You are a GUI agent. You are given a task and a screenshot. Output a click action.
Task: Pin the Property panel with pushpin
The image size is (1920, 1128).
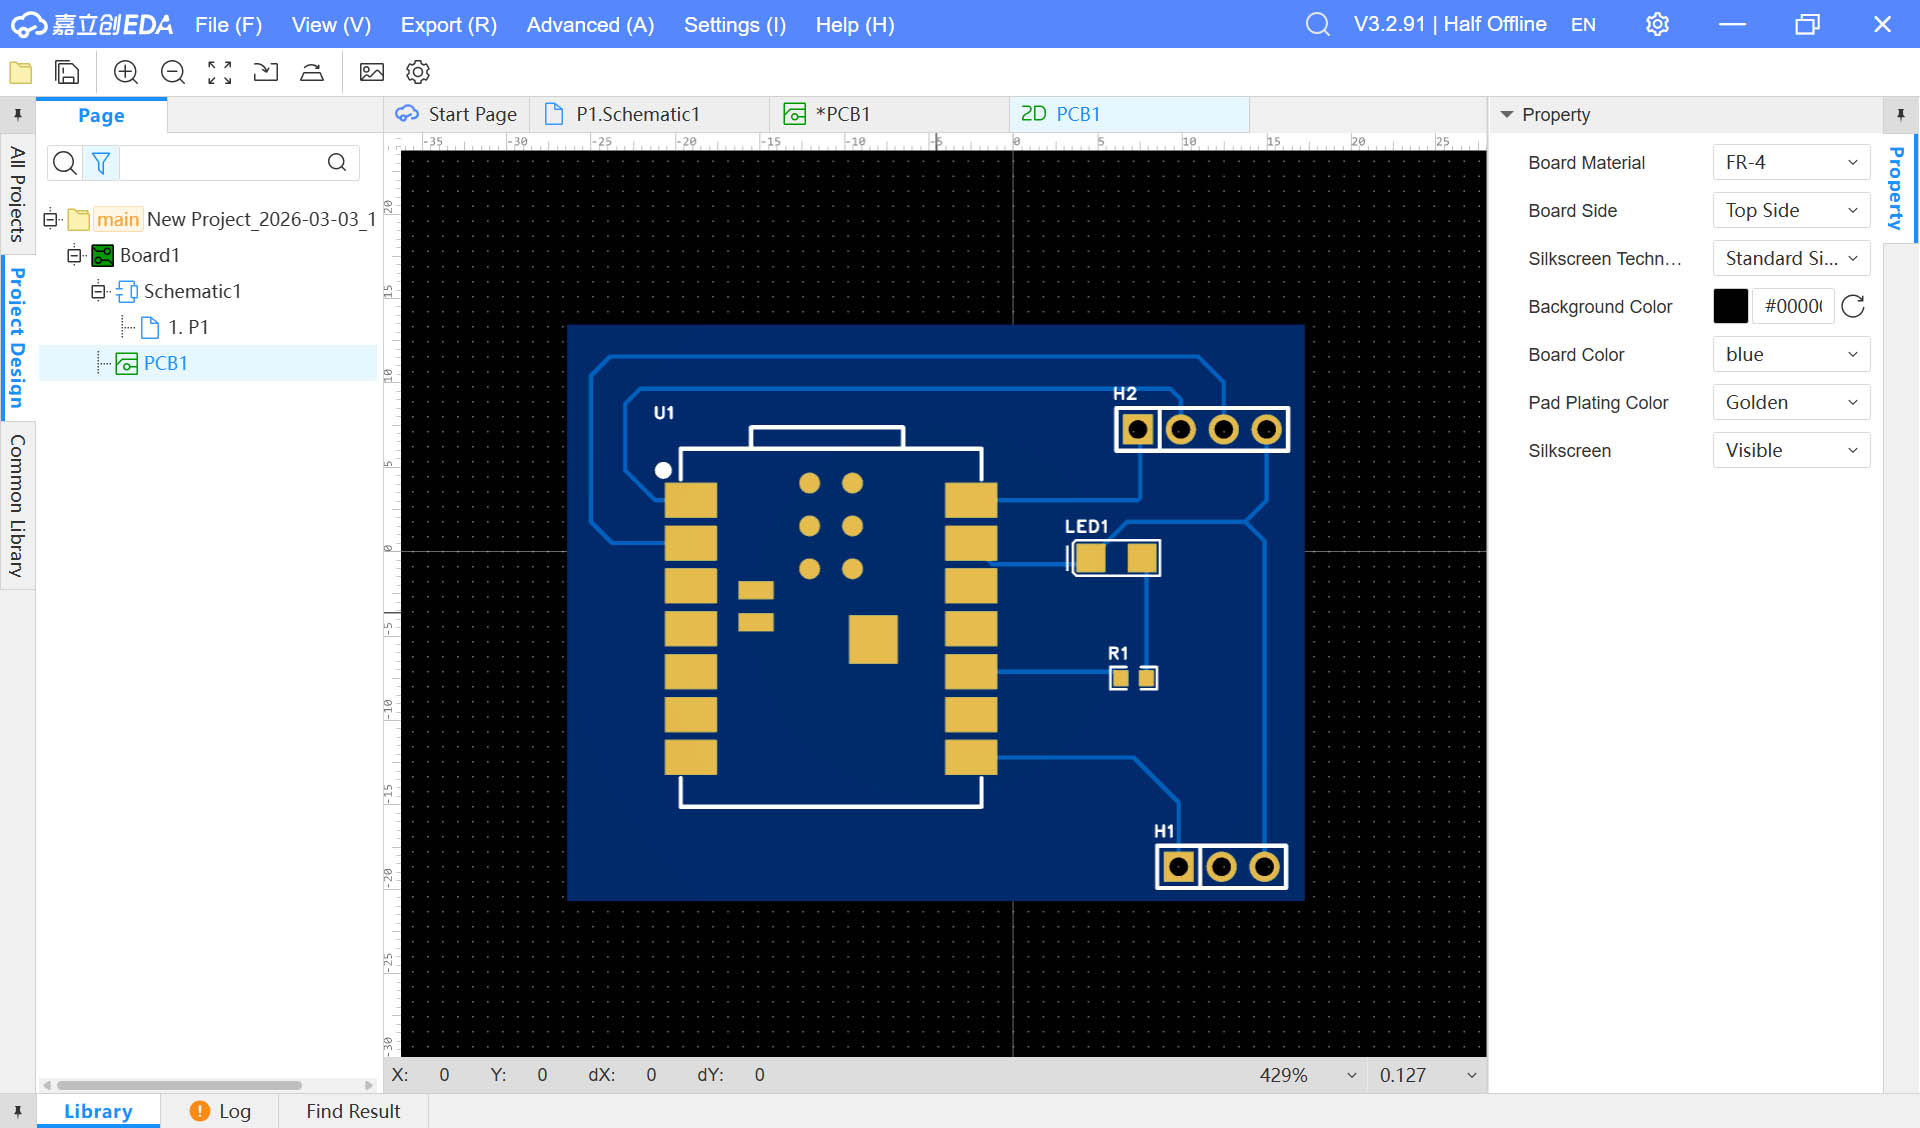(x=1900, y=115)
